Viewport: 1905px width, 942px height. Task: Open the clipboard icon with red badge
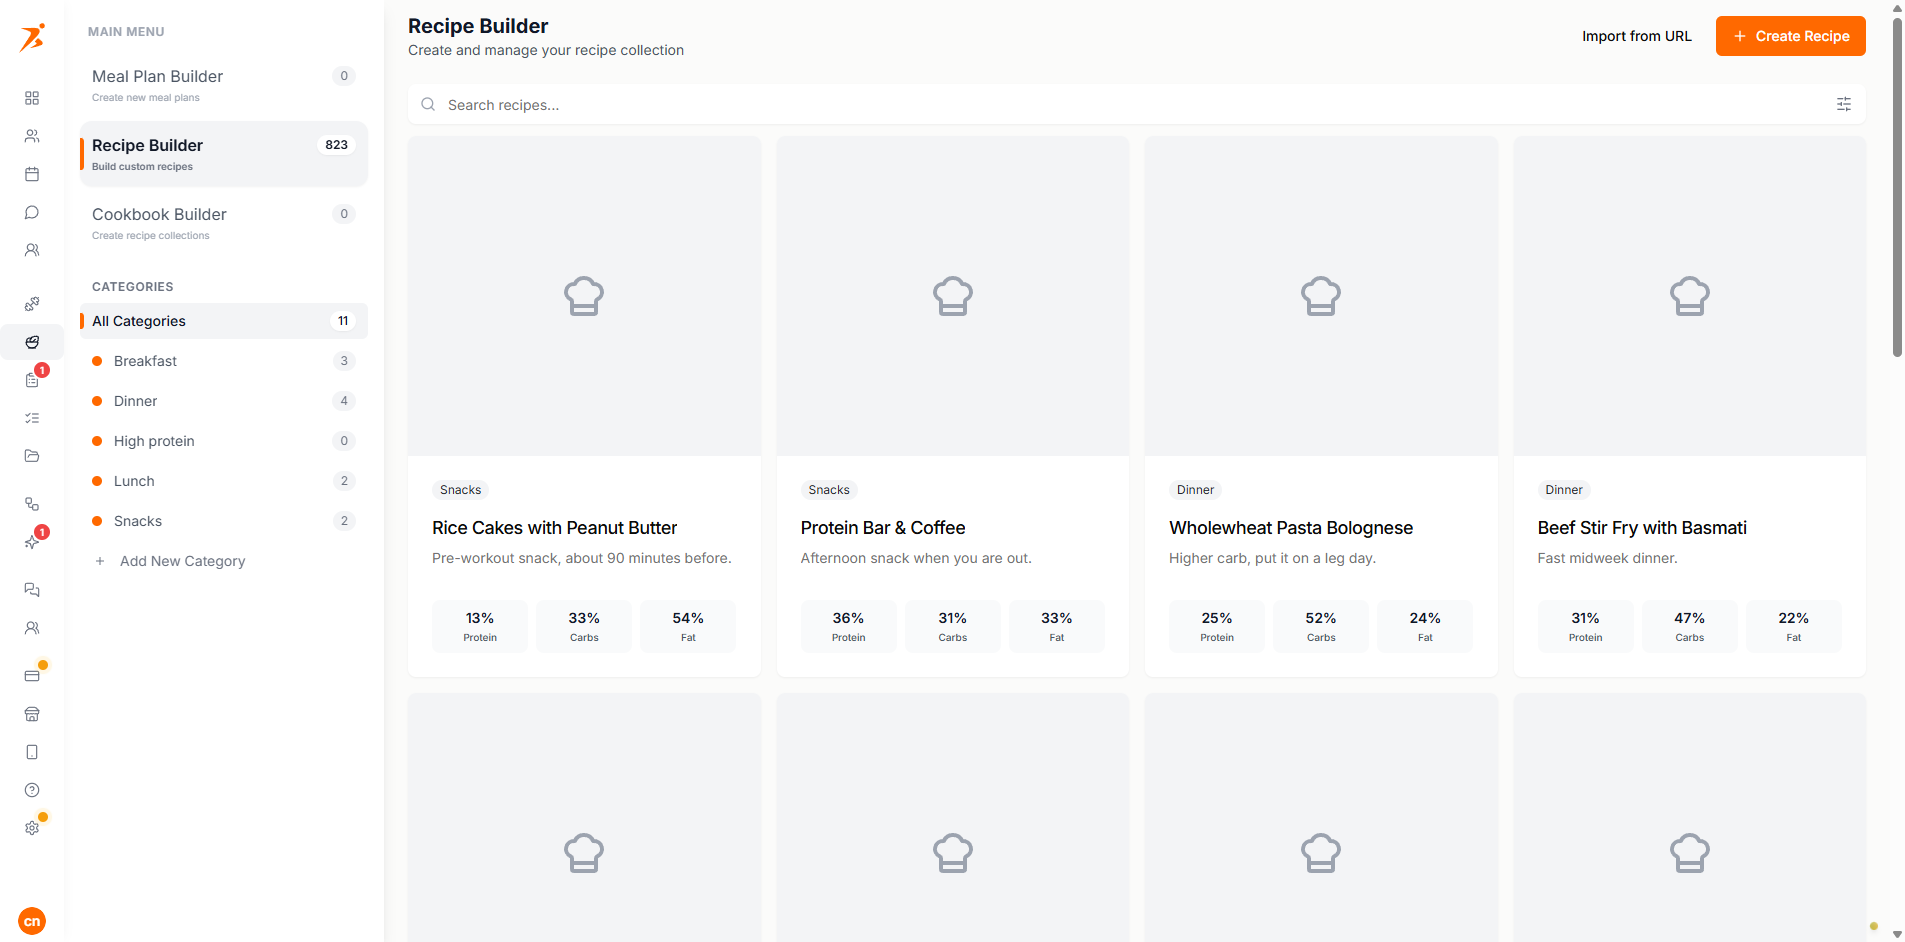(x=32, y=380)
